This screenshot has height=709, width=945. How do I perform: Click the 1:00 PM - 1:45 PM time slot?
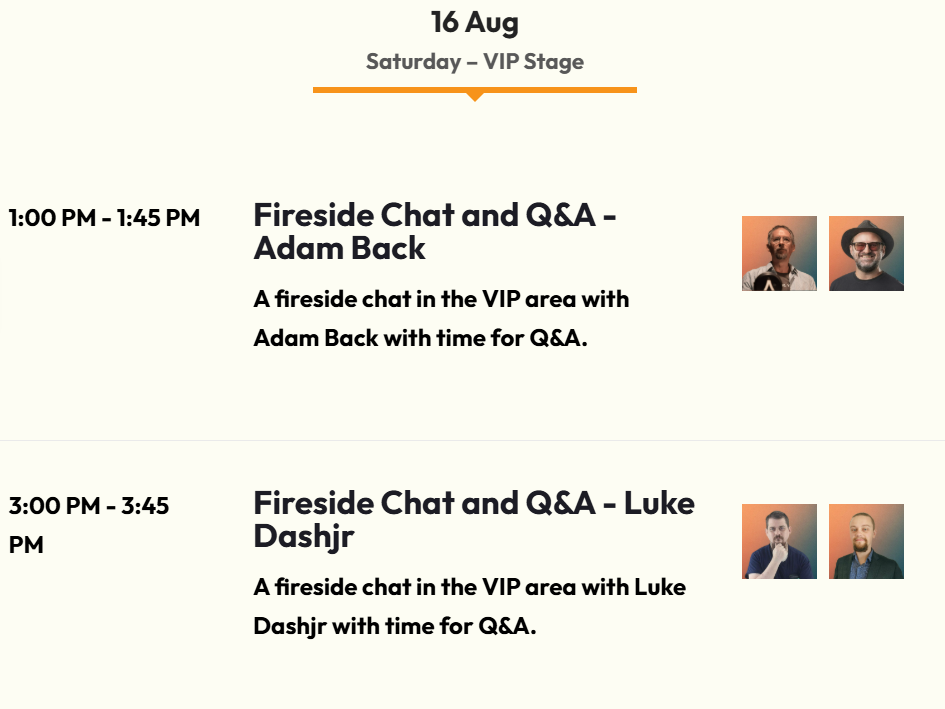(x=104, y=218)
